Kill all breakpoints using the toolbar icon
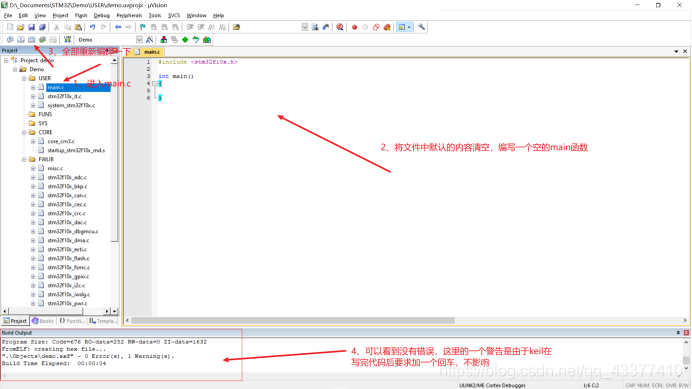 click(x=387, y=27)
